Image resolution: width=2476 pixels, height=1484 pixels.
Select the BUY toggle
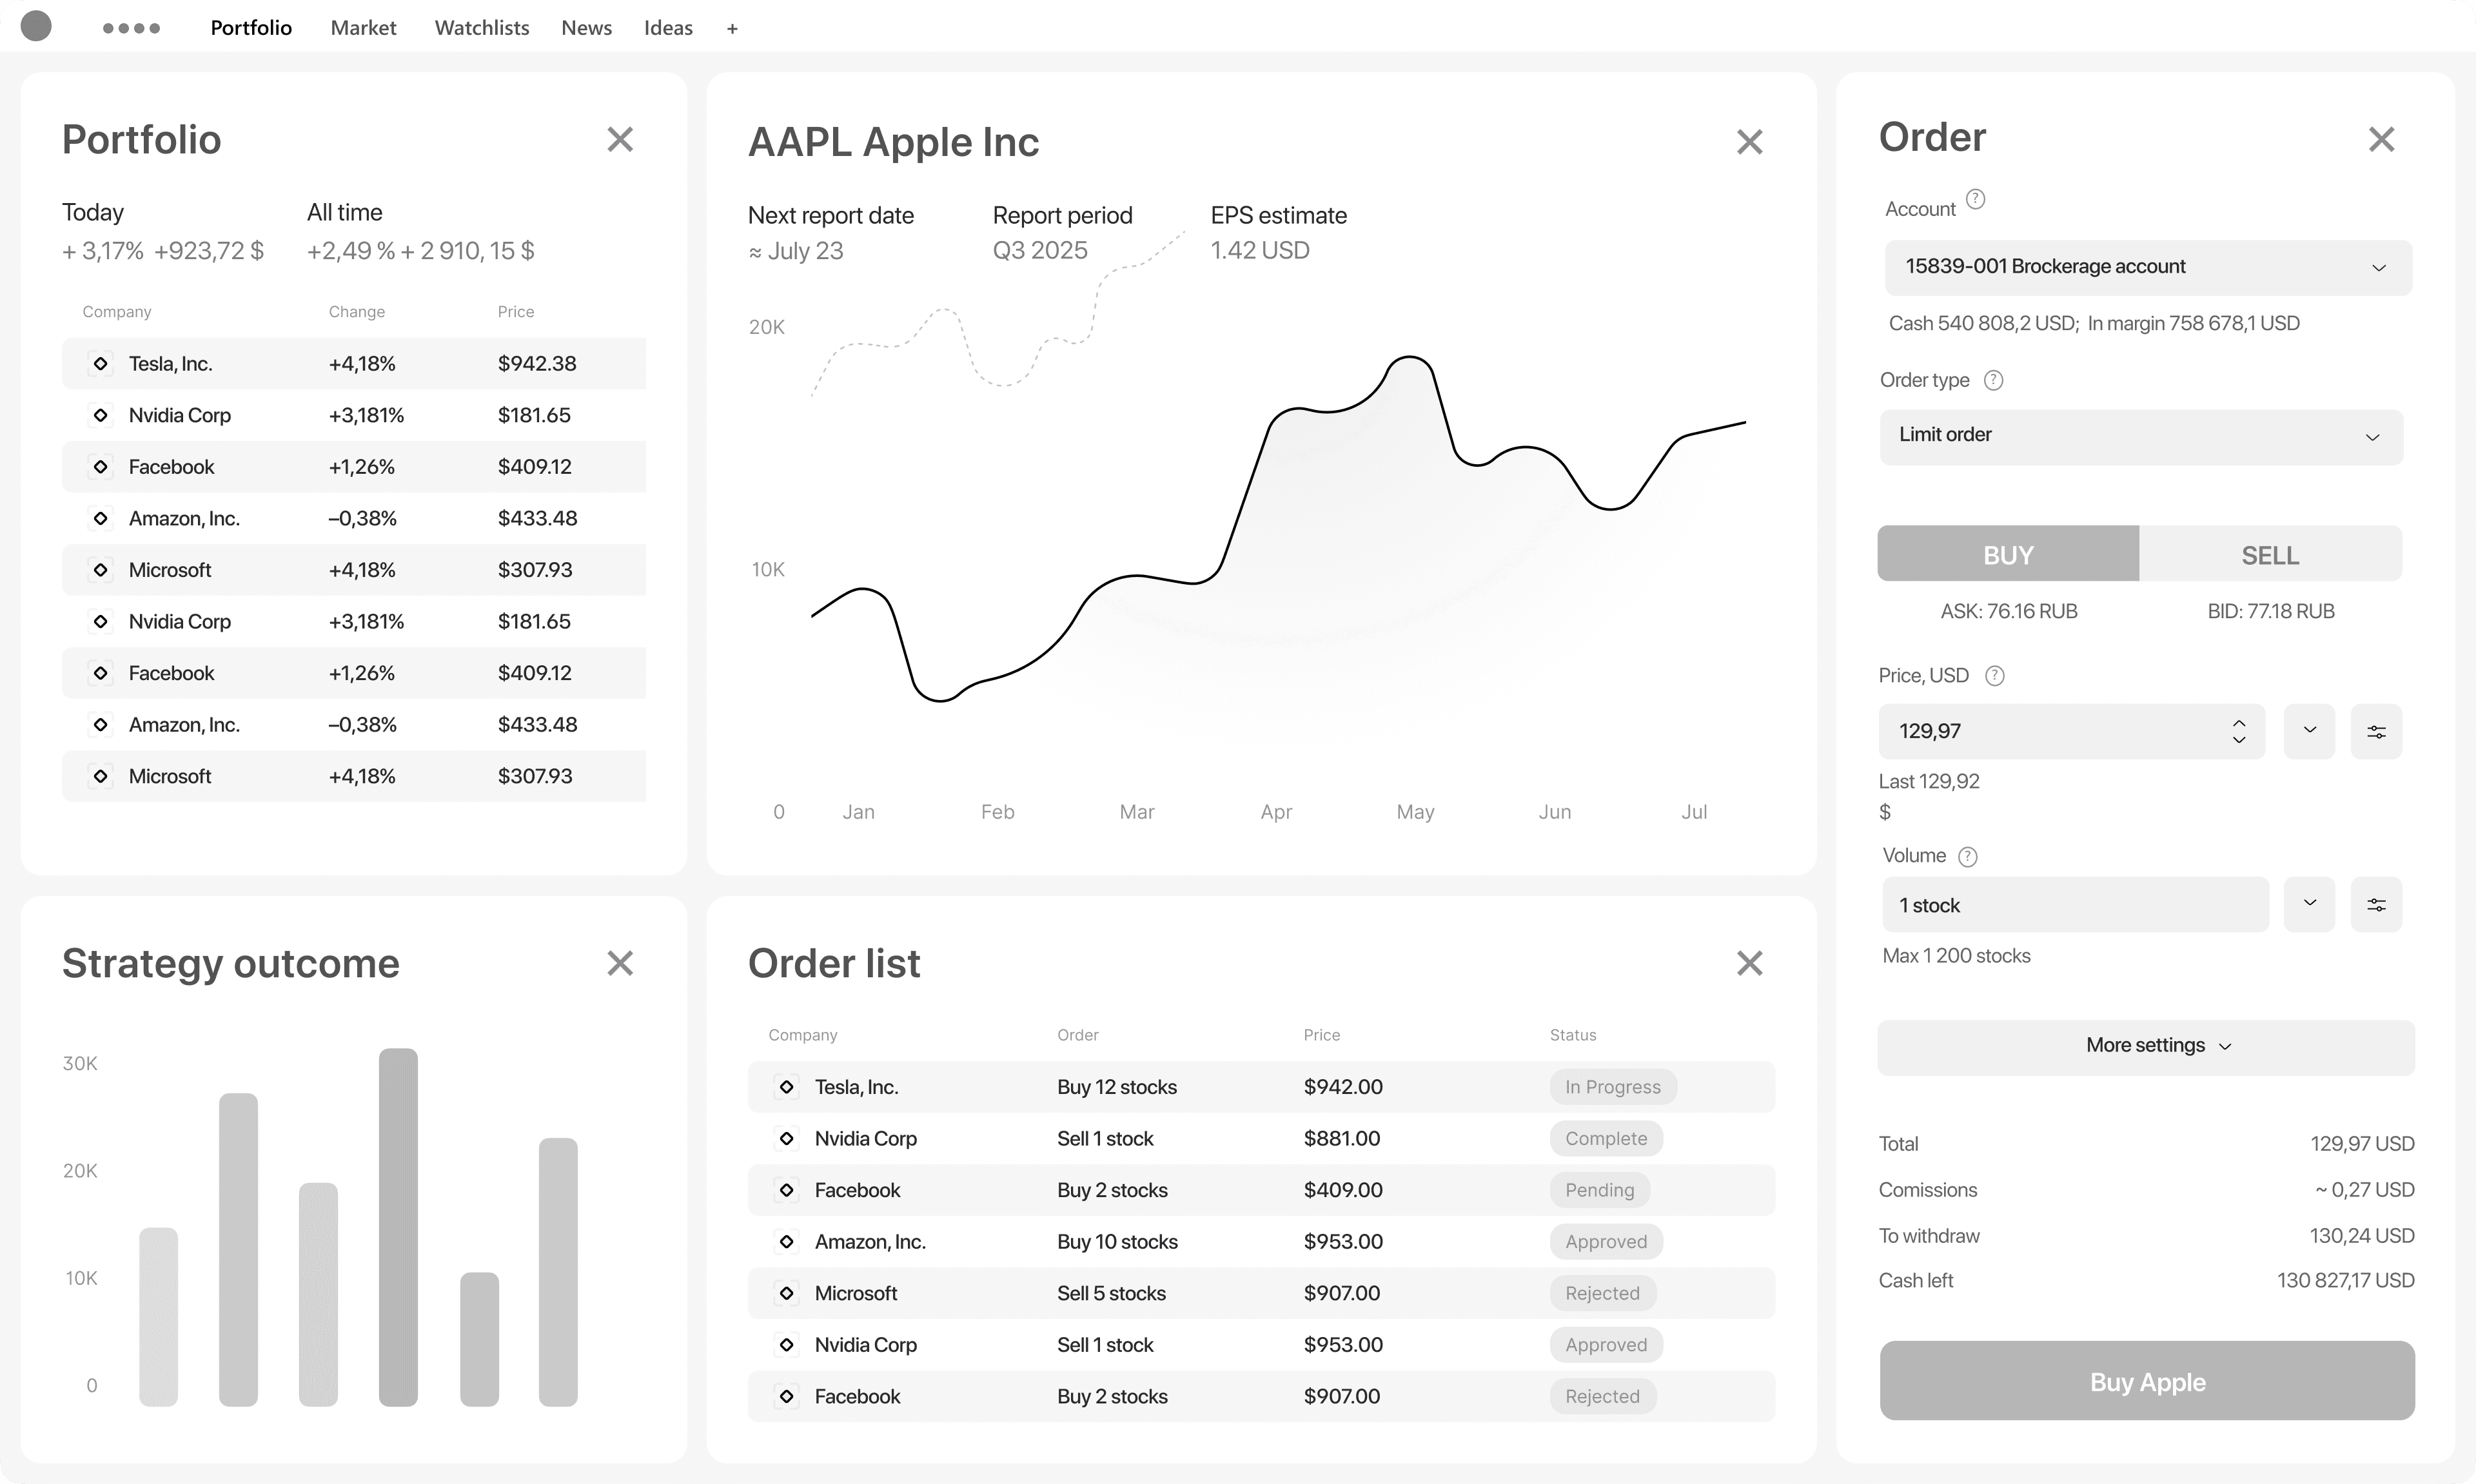click(x=2008, y=554)
